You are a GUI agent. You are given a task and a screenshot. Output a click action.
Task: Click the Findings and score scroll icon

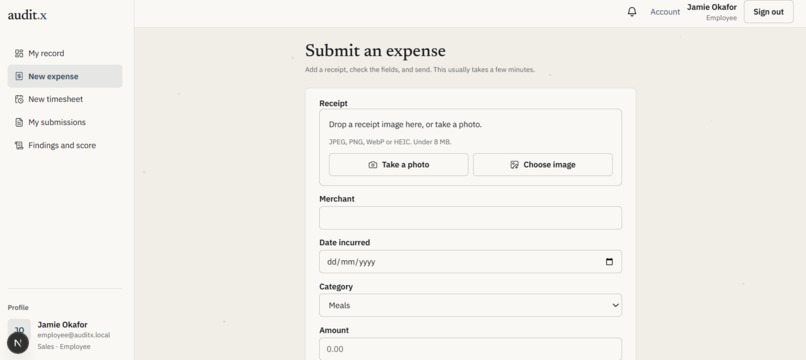(x=19, y=146)
